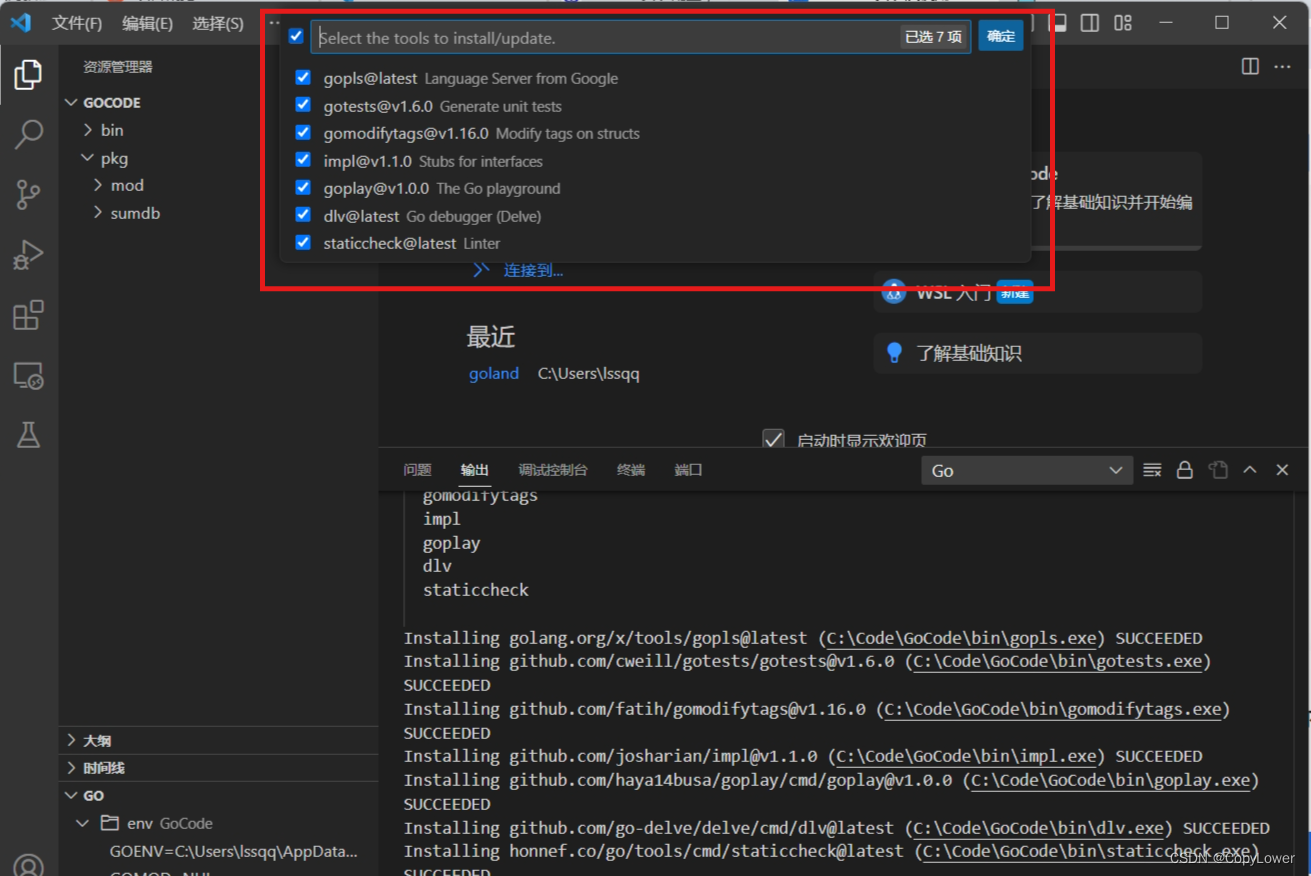Clear the output panel

pyautogui.click(x=1152, y=470)
